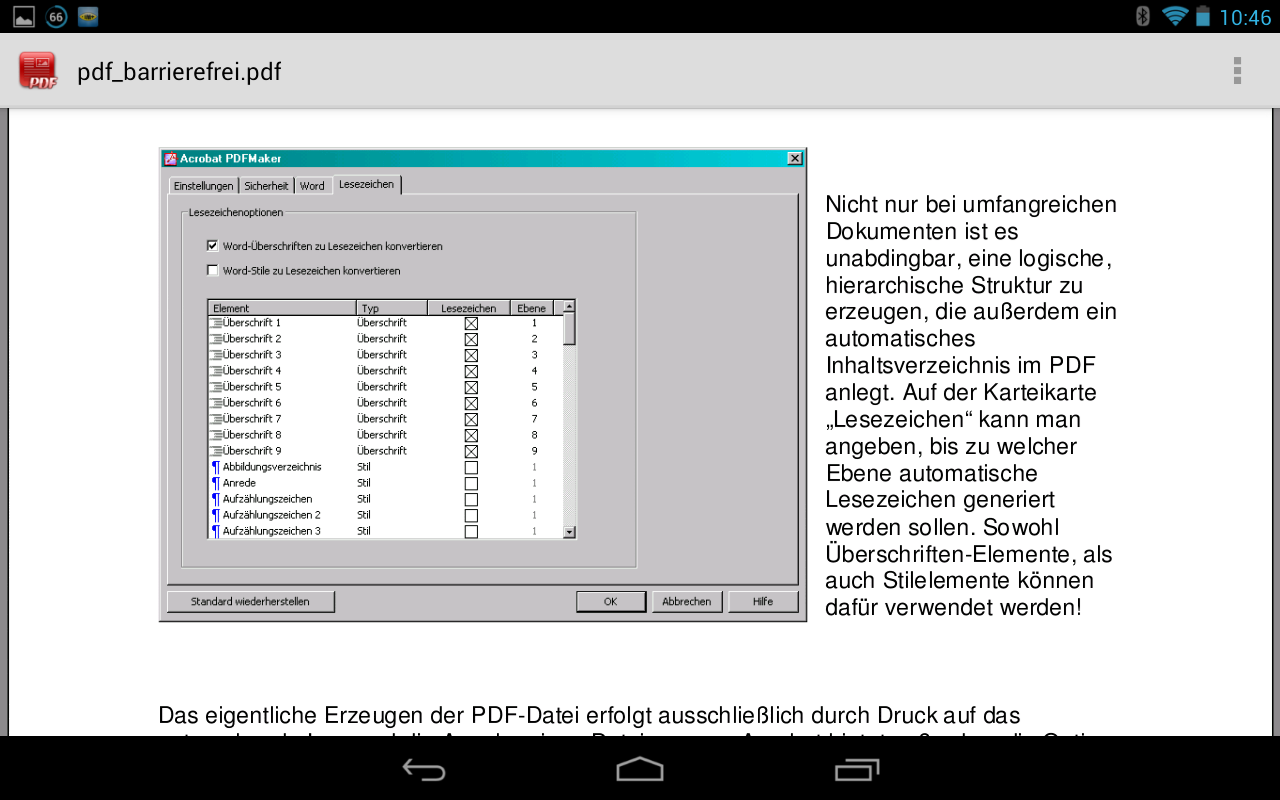Image resolution: width=1280 pixels, height=800 pixels.
Task: Tap the Android back navigation button
Action: (x=424, y=769)
